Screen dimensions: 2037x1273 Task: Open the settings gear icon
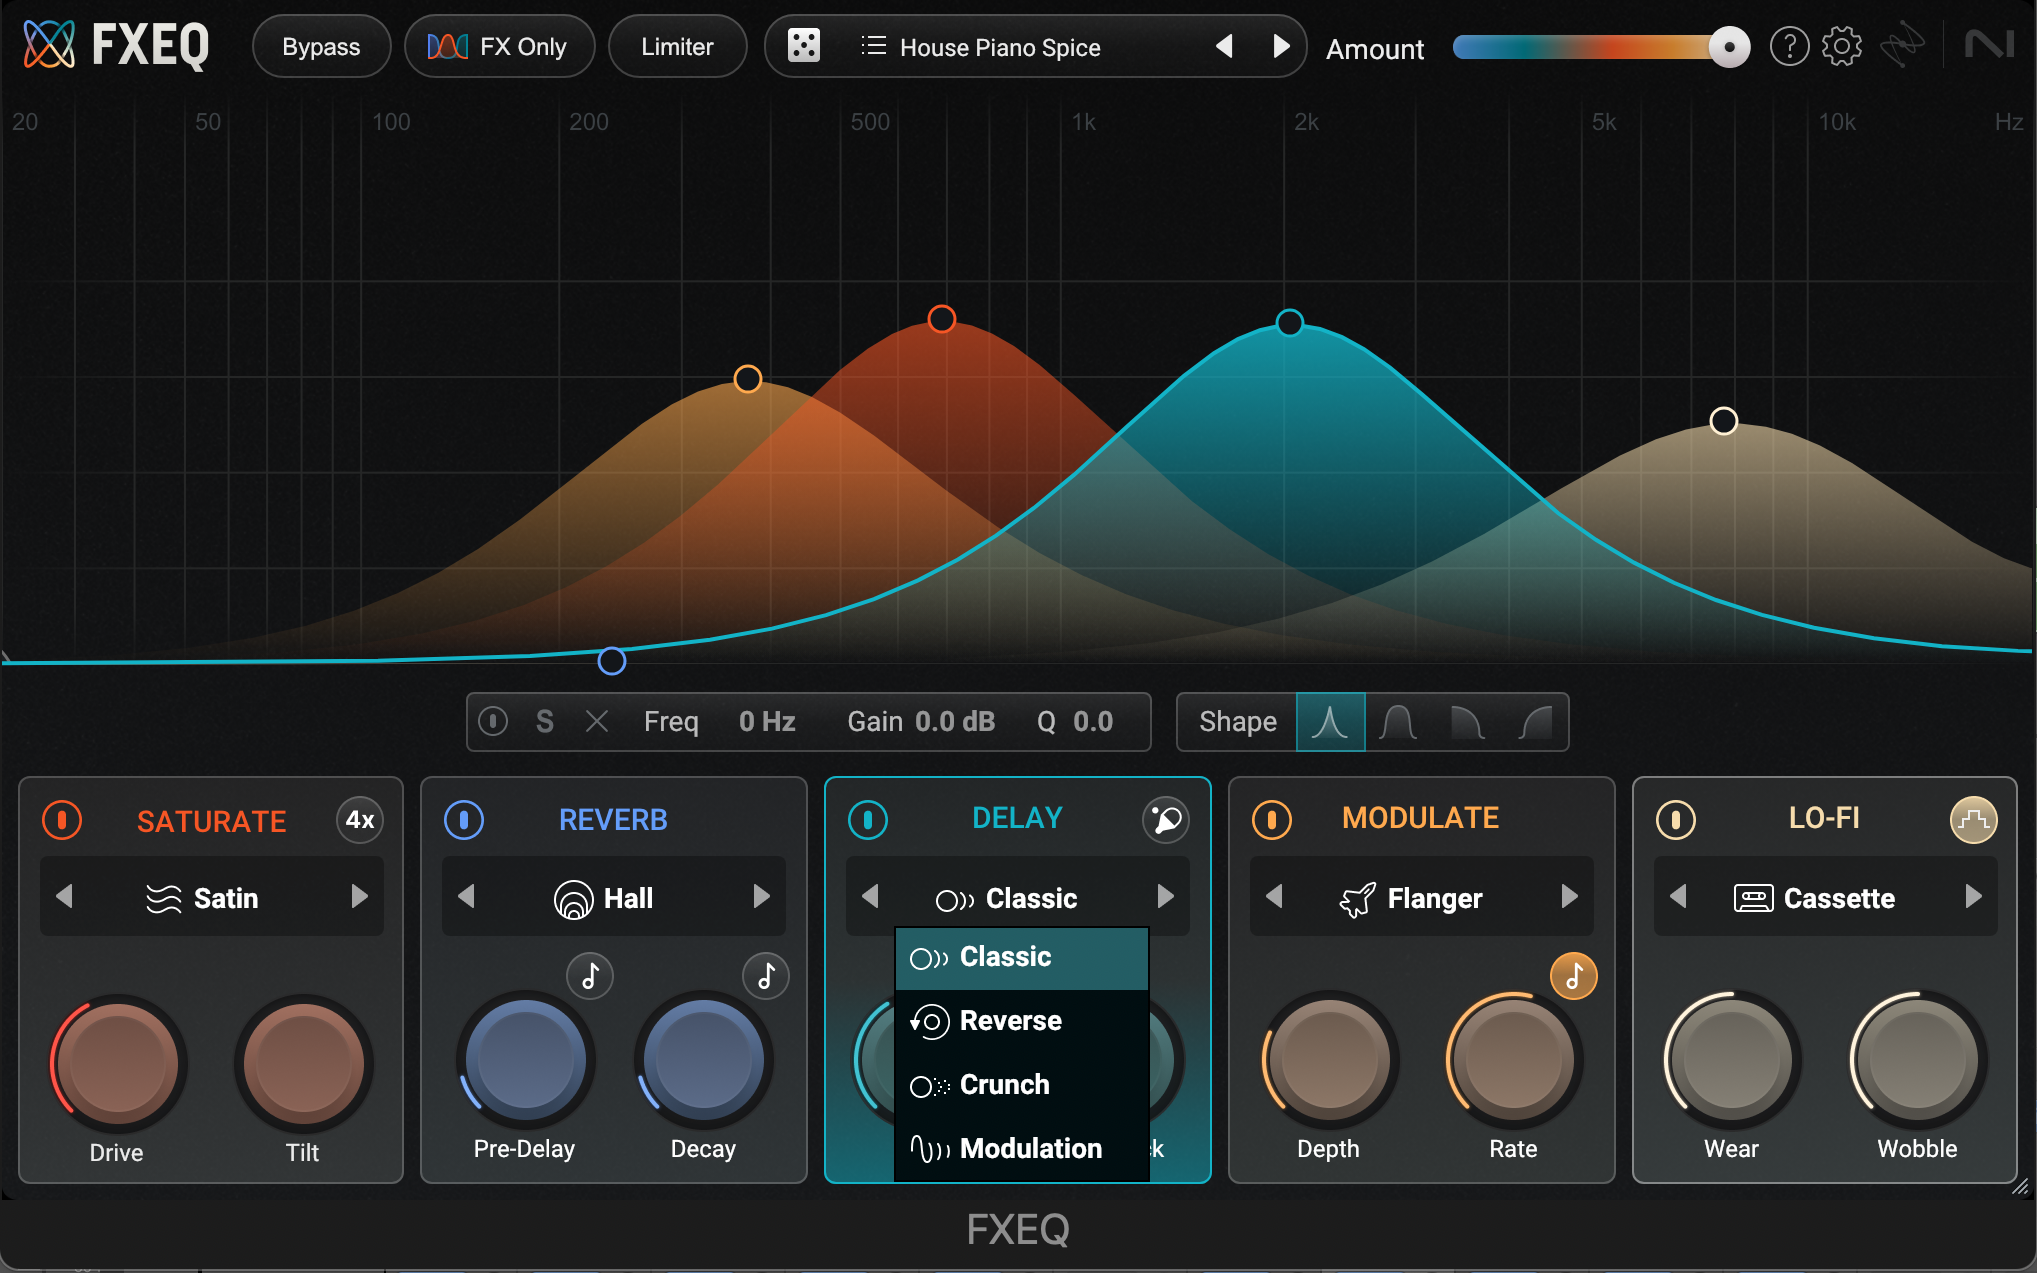point(1841,46)
